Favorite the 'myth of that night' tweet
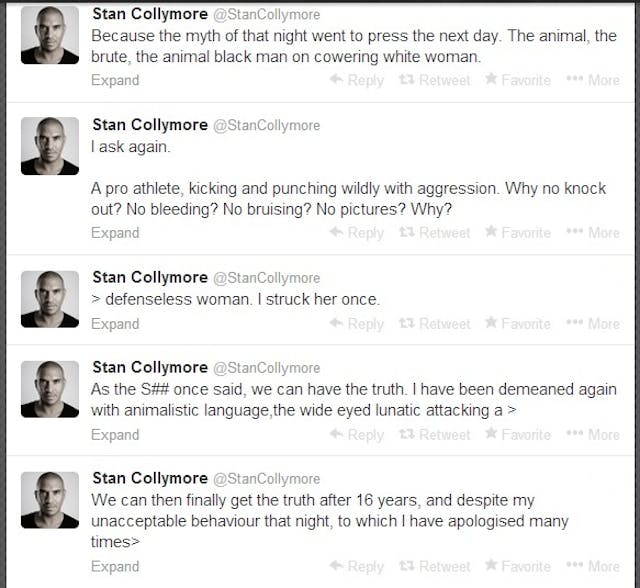This screenshot has width=640, height=588. 518,80
